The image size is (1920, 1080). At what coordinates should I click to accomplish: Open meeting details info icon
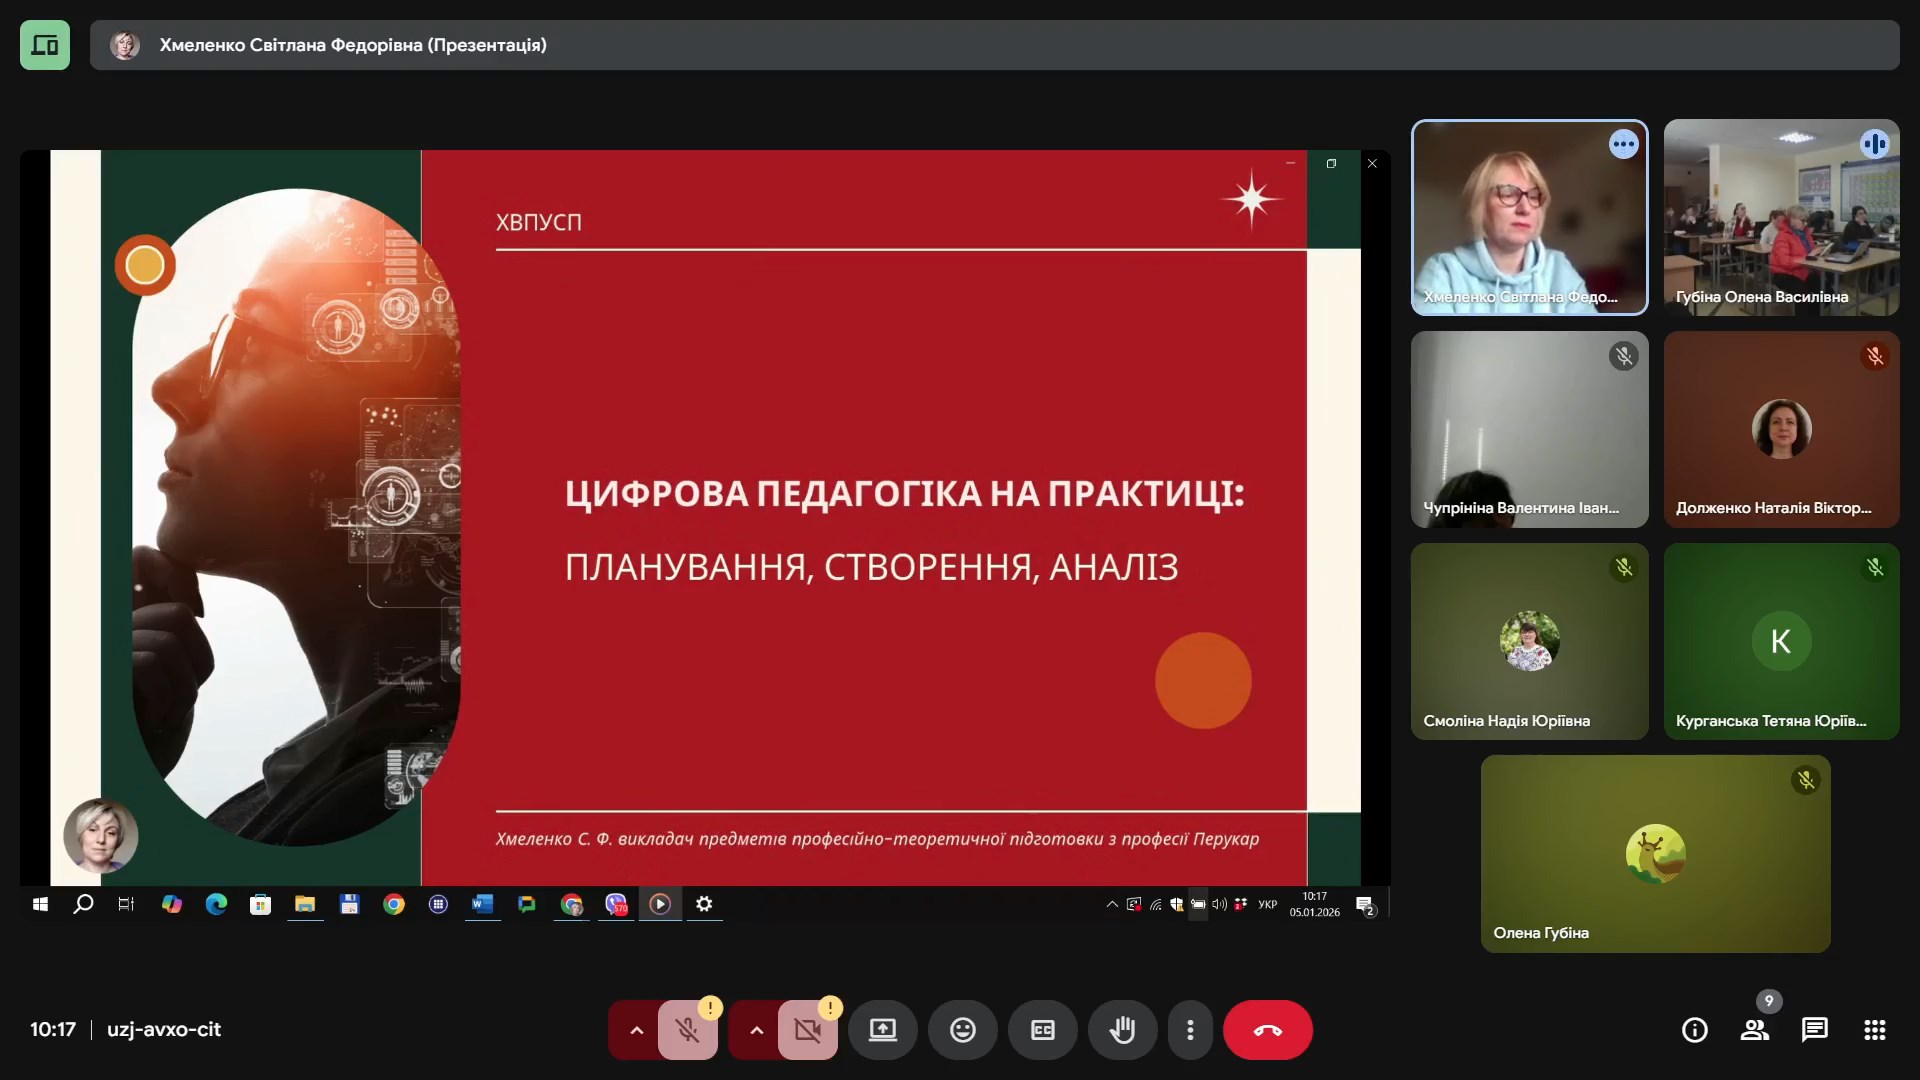coord(1694,1030)
